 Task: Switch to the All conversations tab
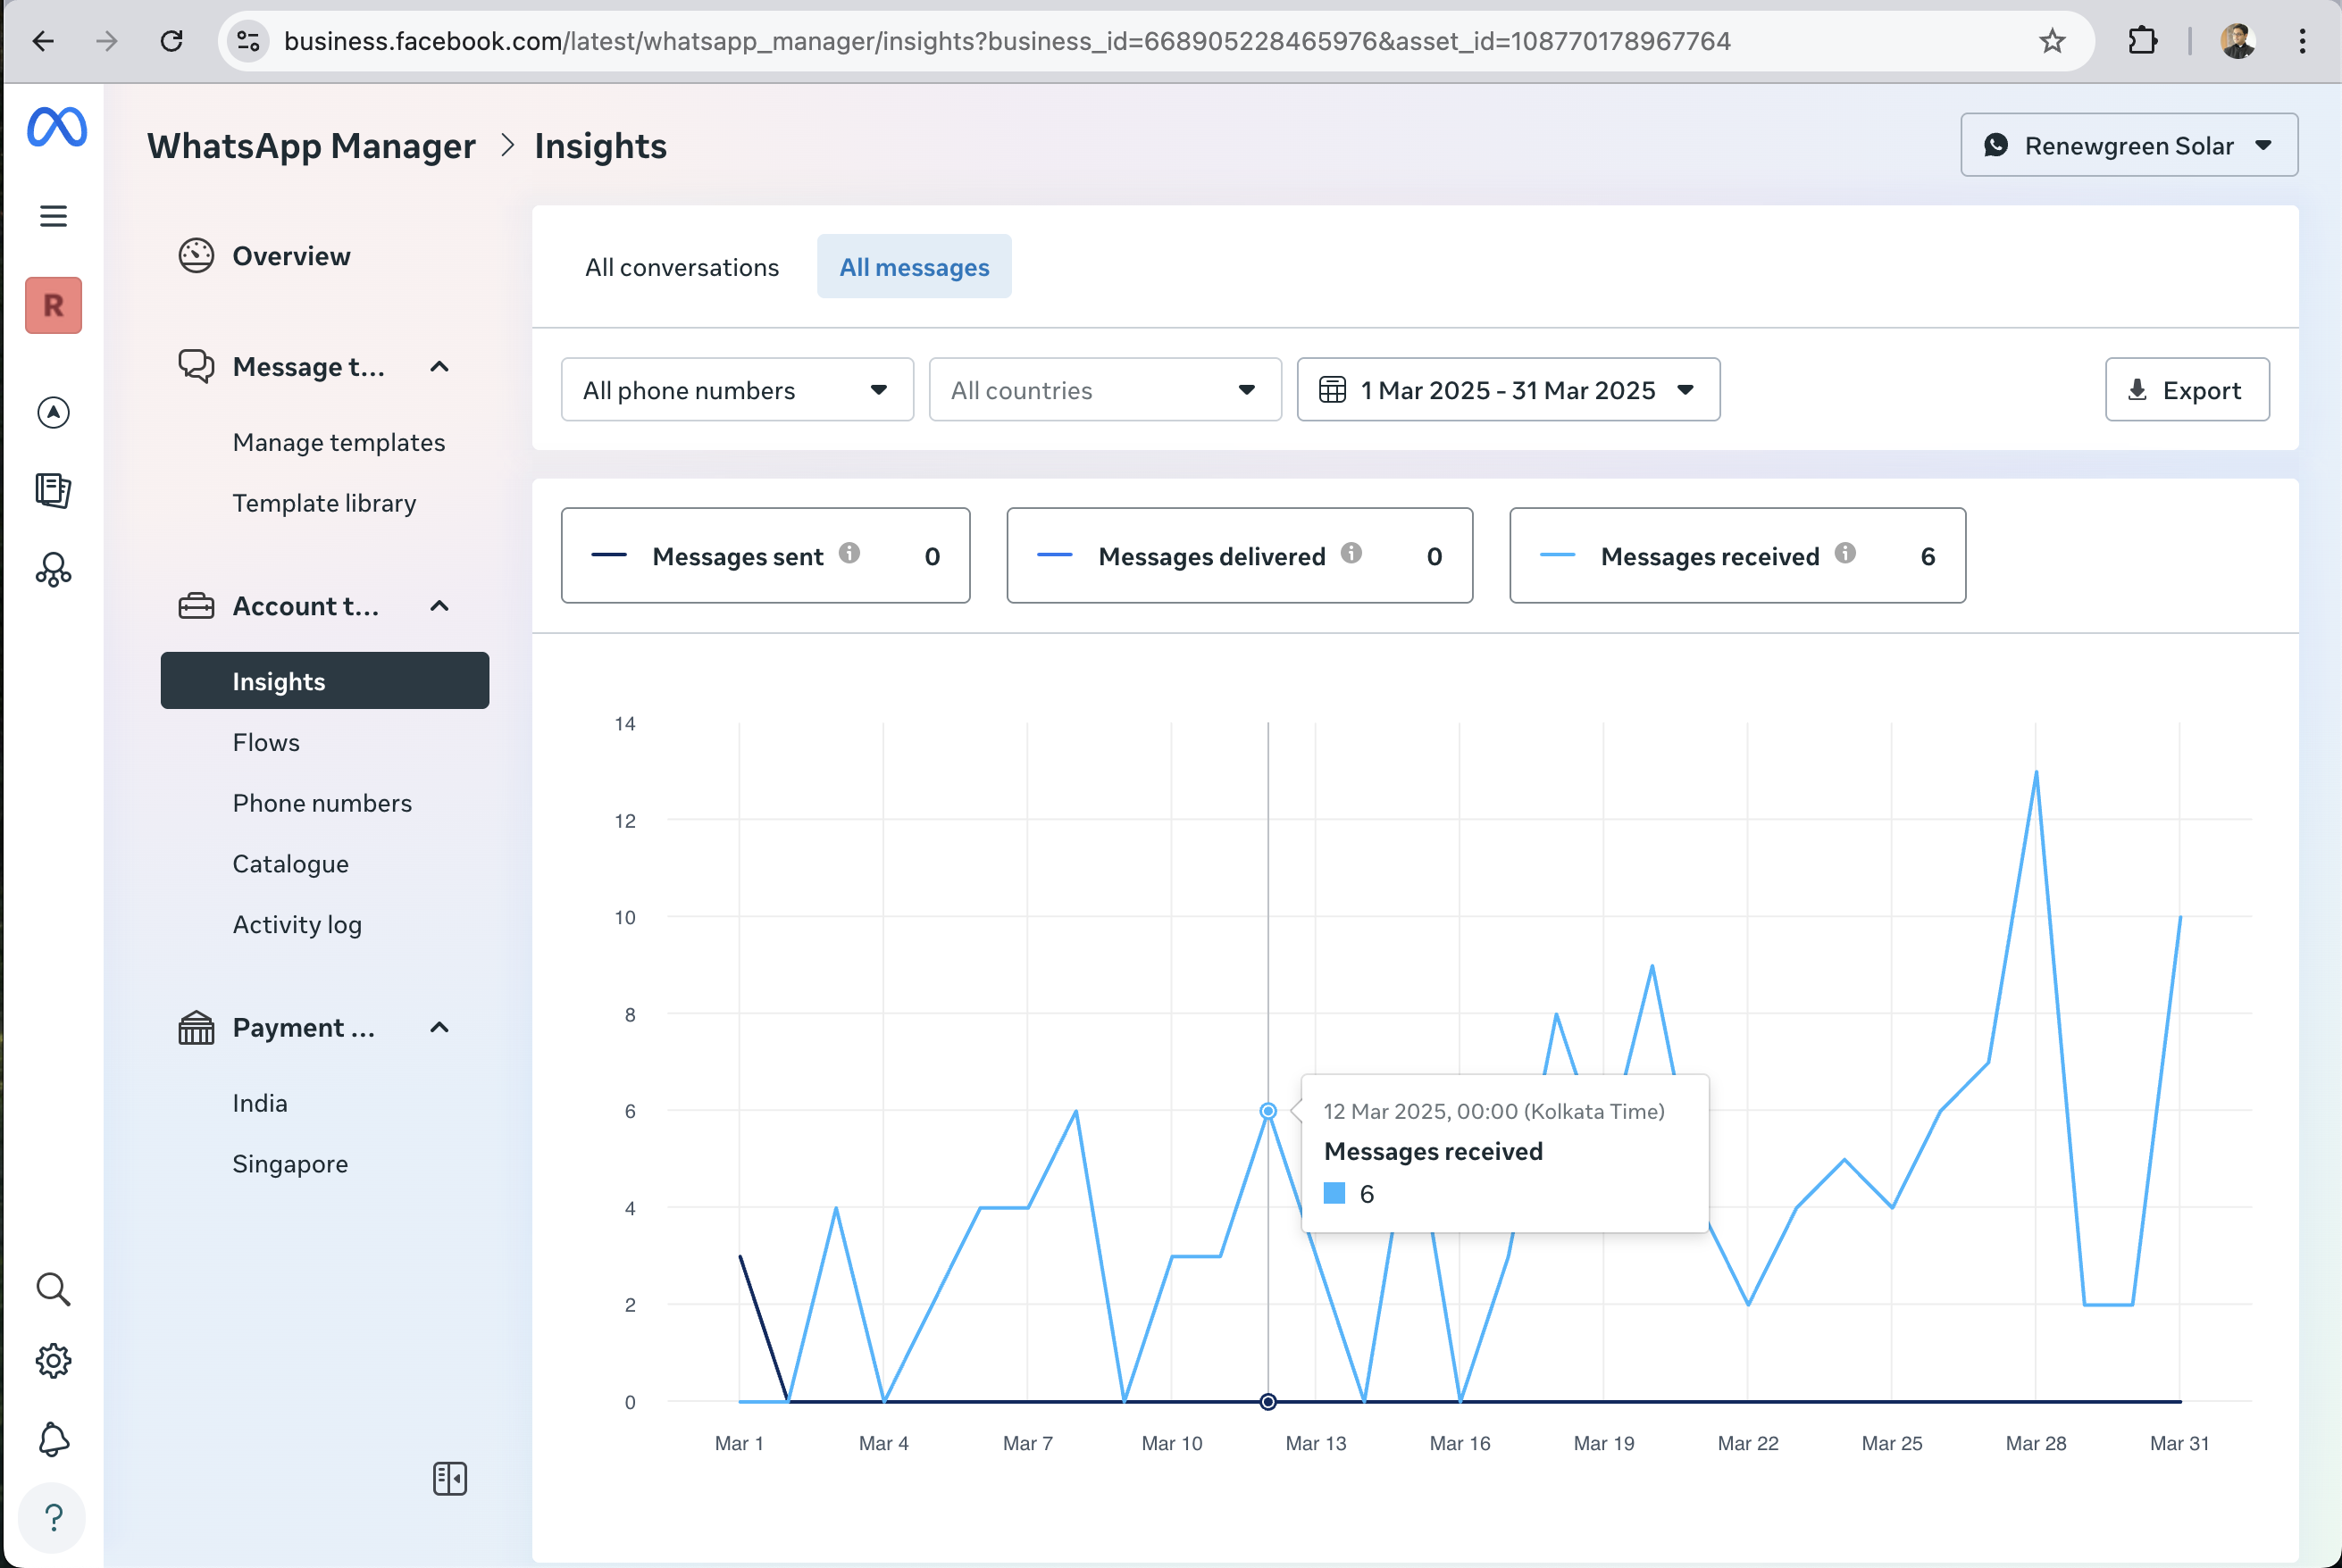682,267
